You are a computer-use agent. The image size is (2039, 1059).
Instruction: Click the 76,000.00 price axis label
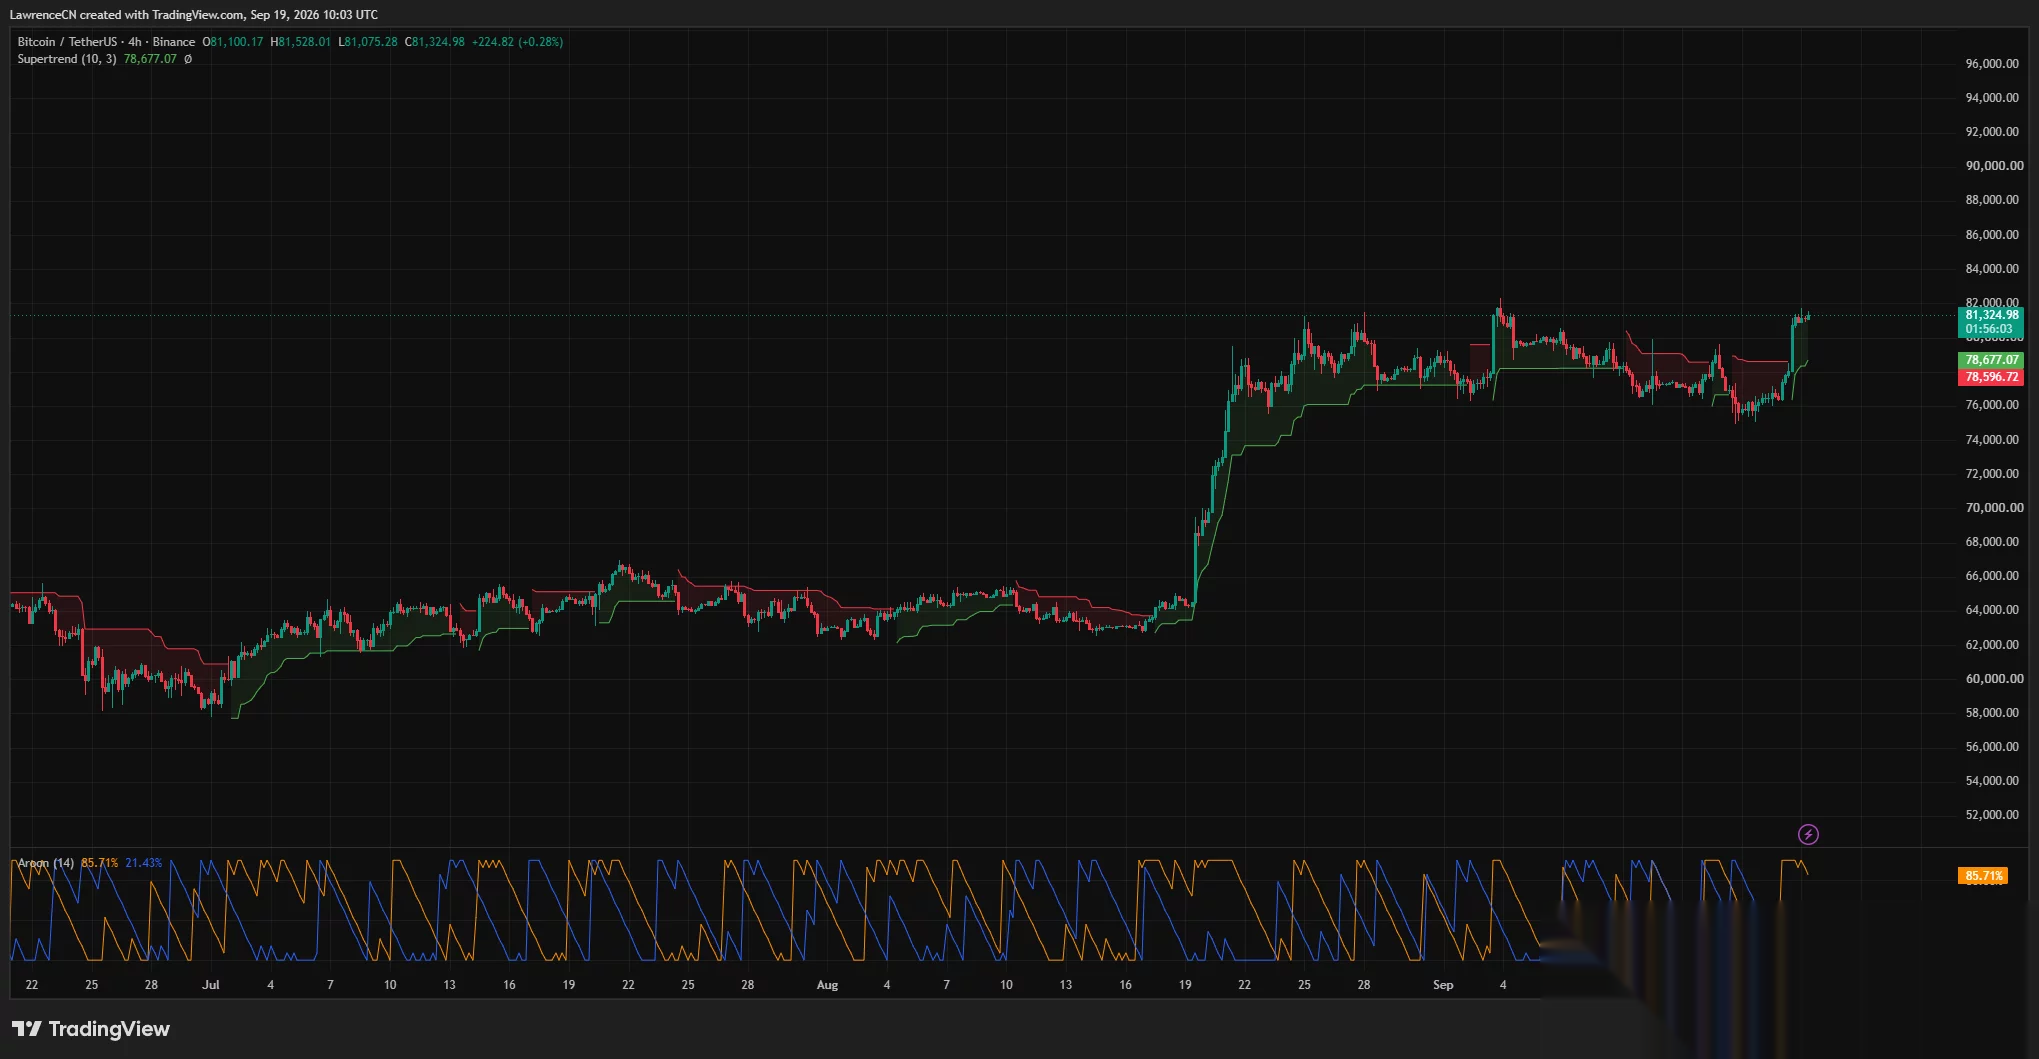(x=1994, y=404)
